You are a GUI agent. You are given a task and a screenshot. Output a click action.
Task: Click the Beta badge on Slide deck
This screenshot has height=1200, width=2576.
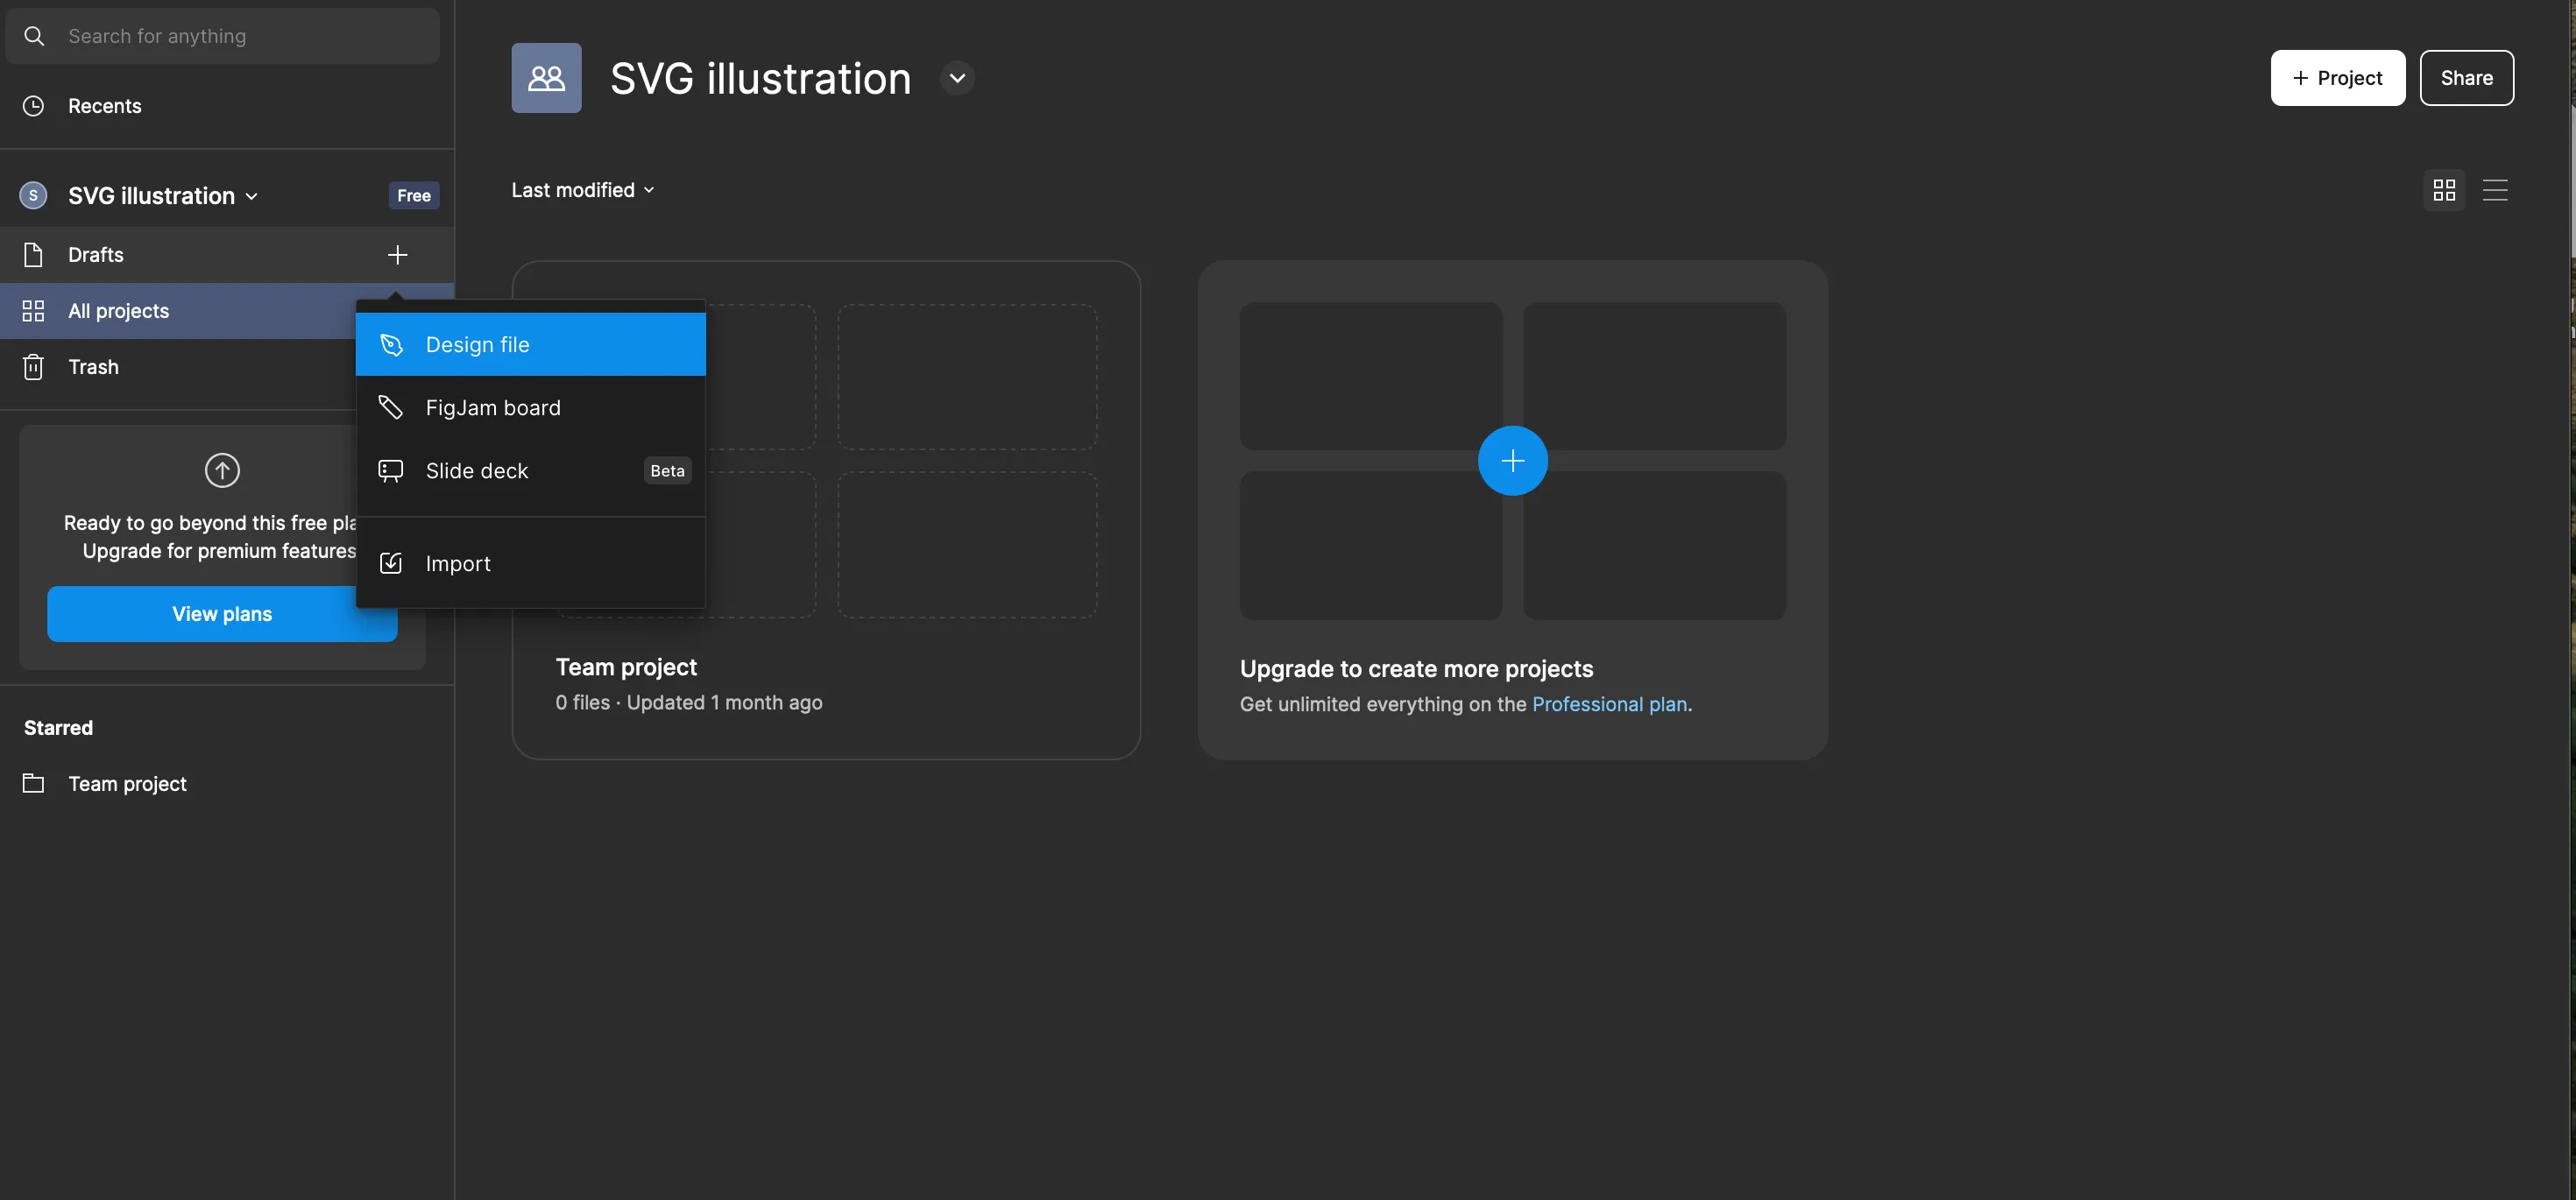click(x=667, y=471)
